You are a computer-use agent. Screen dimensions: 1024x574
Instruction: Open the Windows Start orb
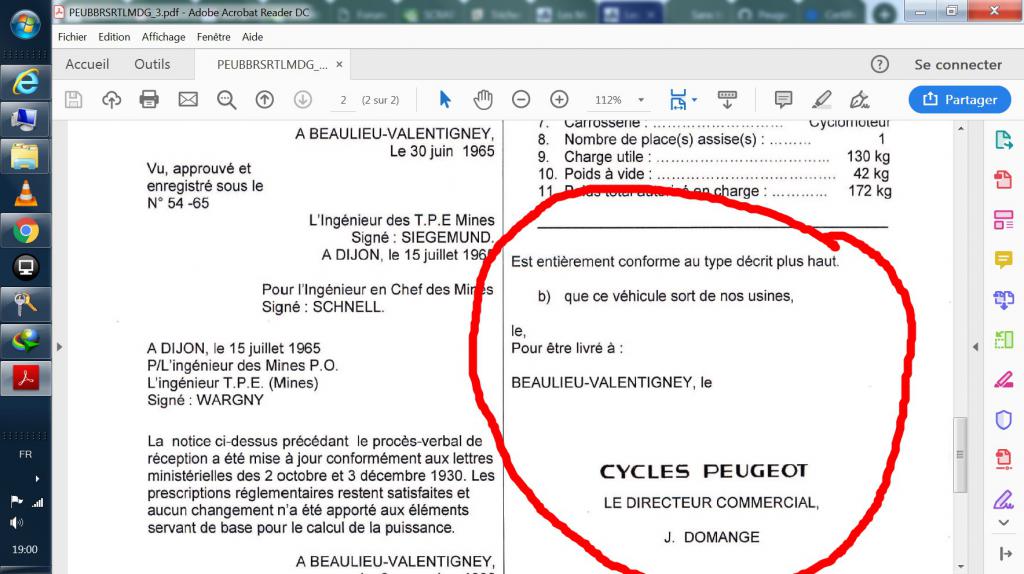click(x=25, y=25)
